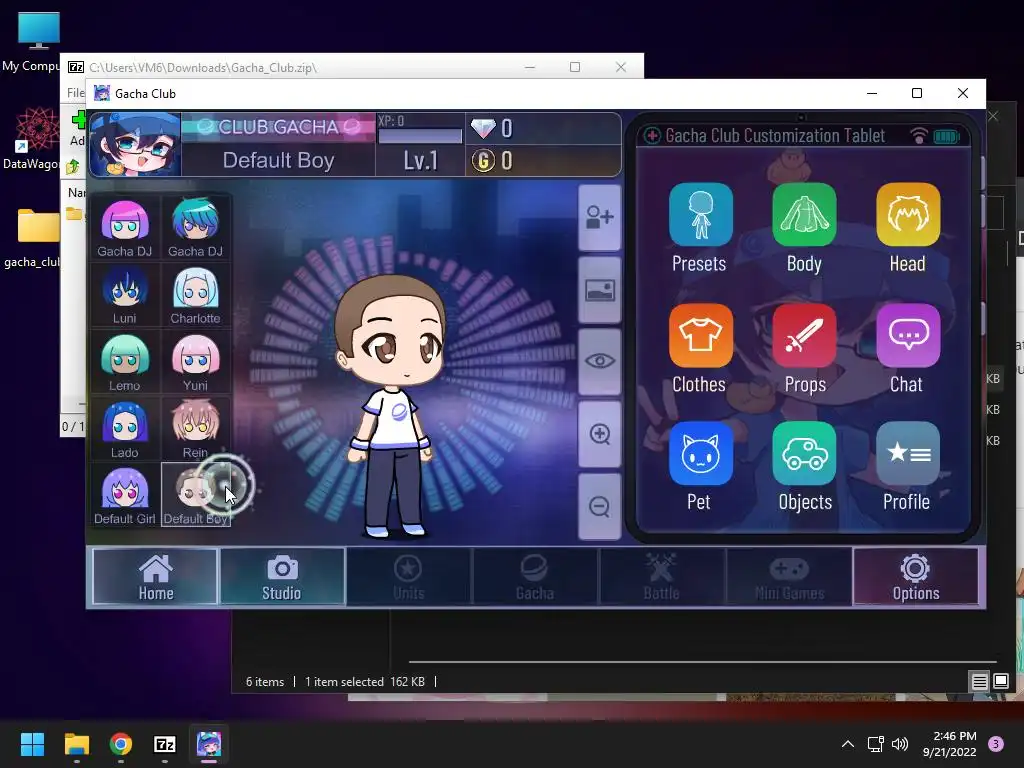Click the background image icon
Screen dimensions: 1024x768
pos(600,290)
